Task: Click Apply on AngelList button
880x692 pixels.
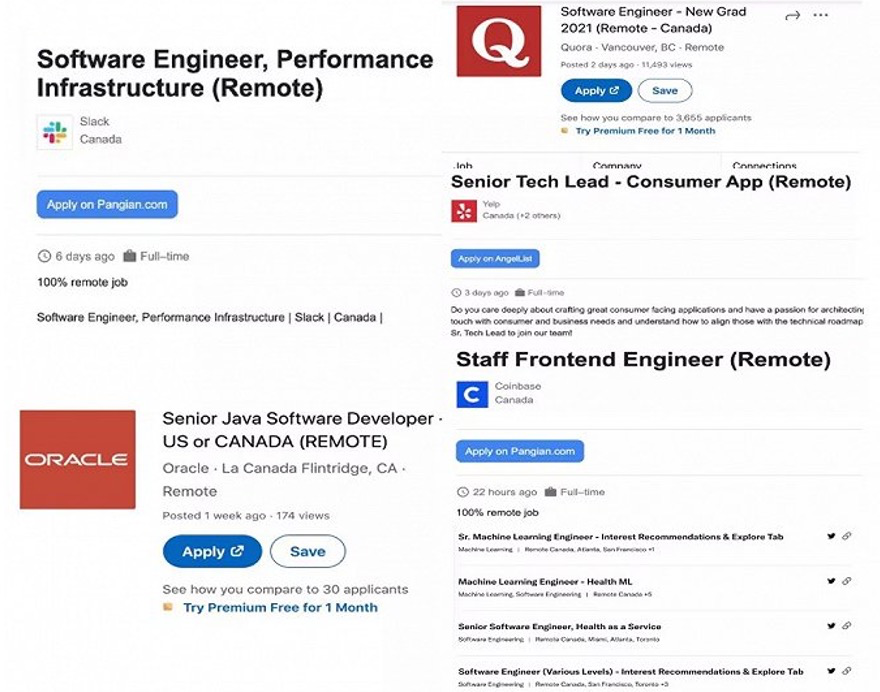Action: pos(495,258)
